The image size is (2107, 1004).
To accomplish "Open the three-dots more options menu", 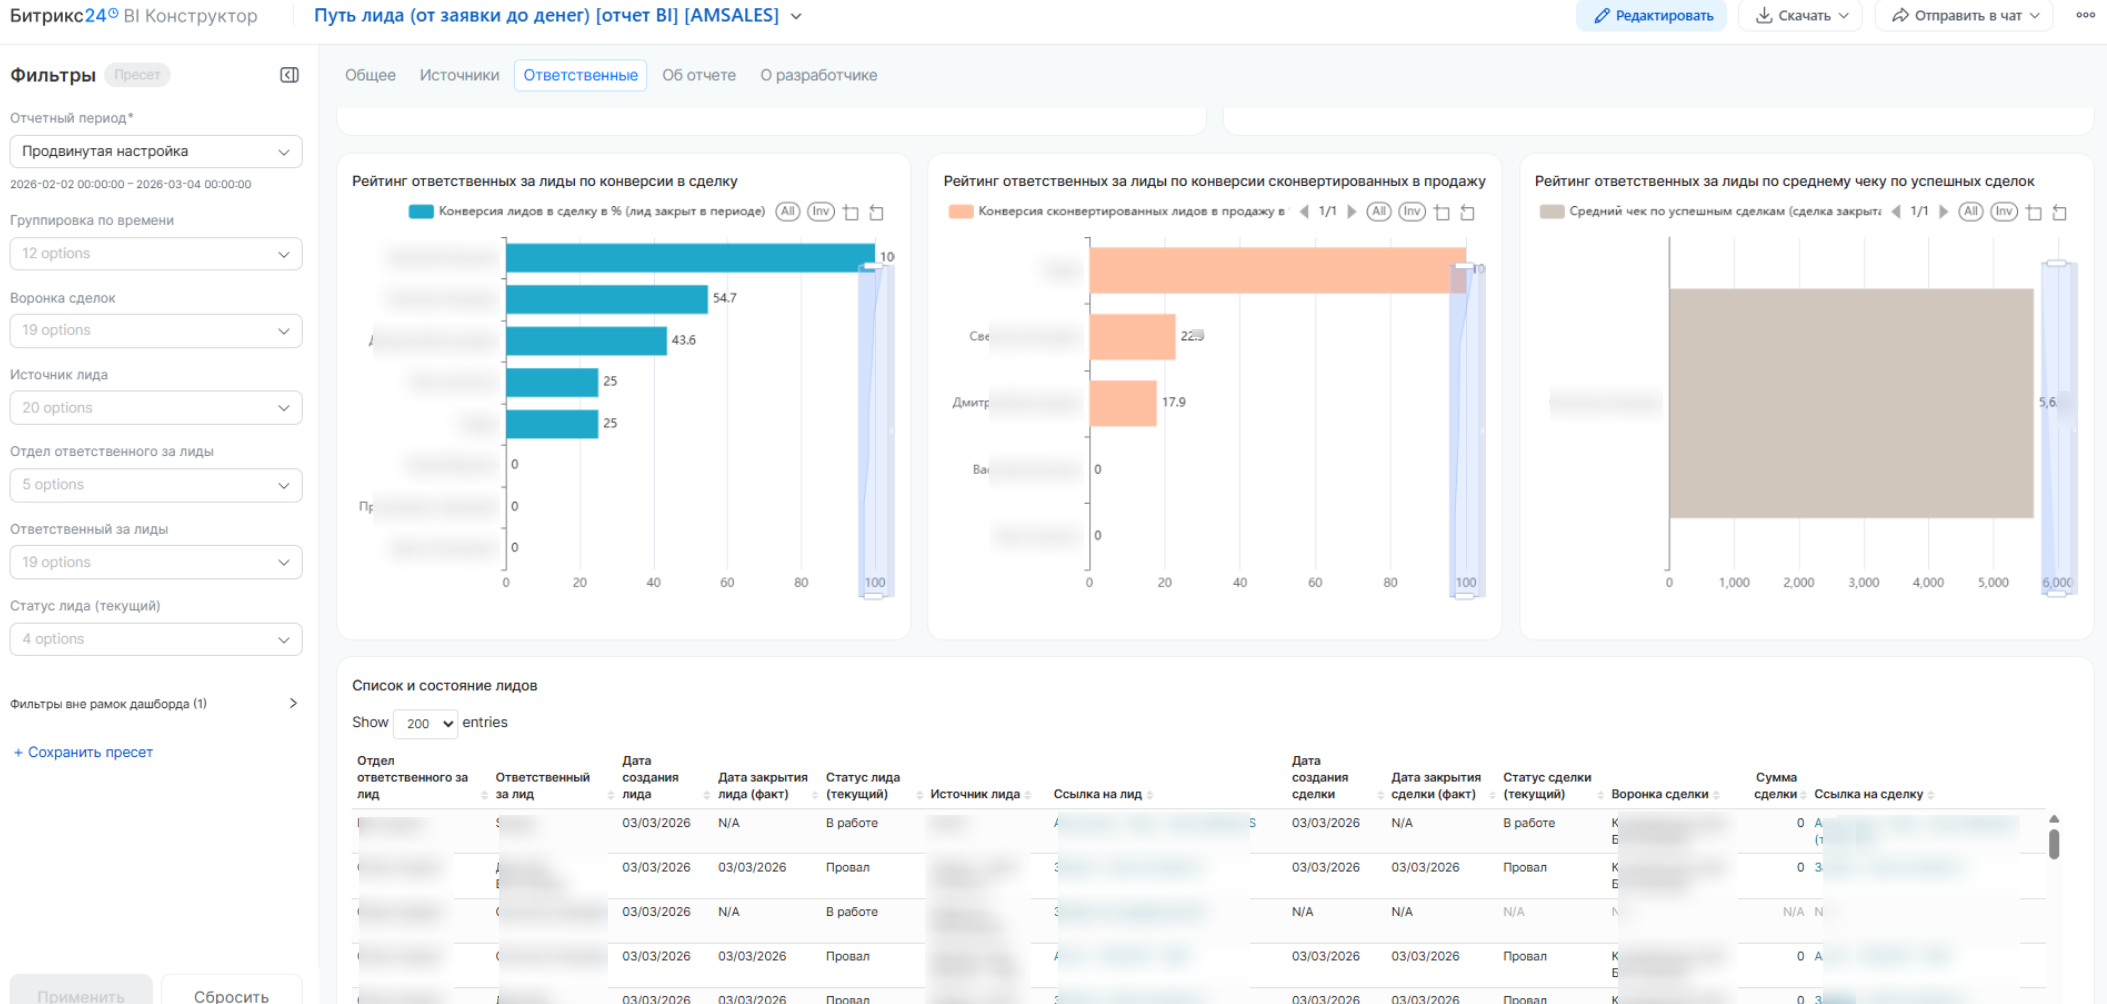I will pyautogui.click(x=2085, y=15).
